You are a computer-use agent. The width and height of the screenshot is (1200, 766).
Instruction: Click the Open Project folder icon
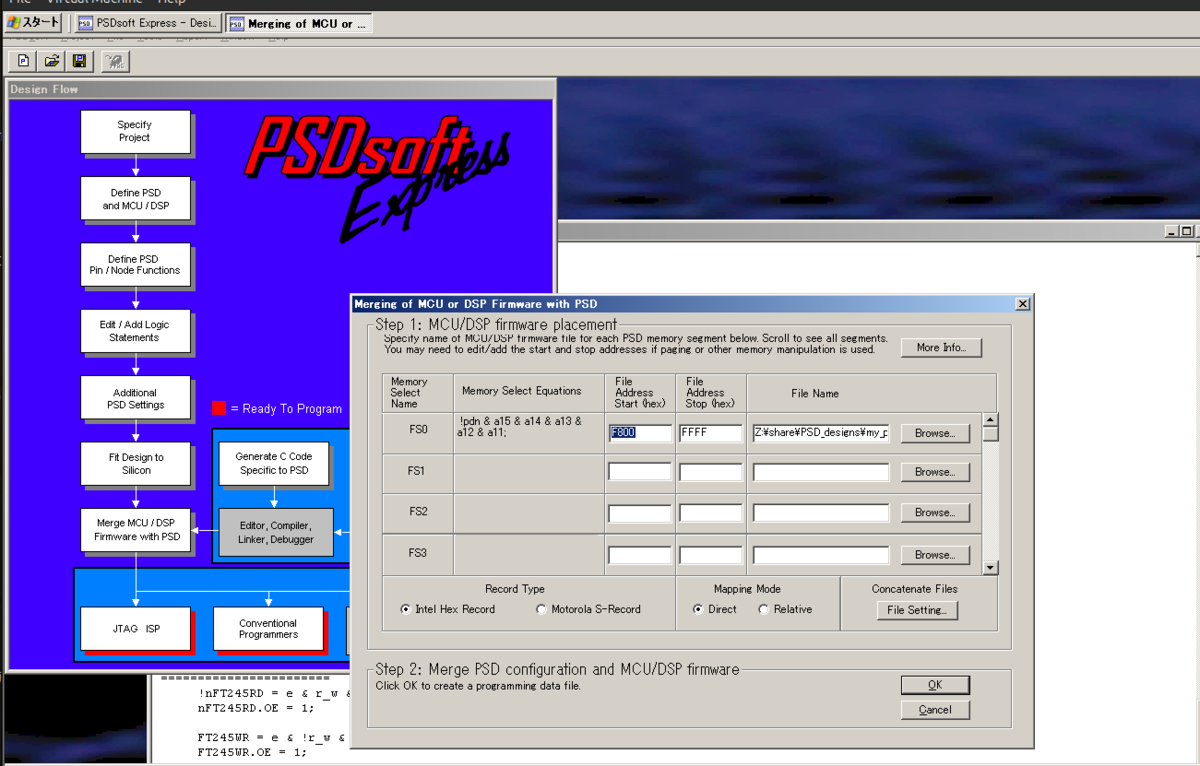tap(52, 61)
